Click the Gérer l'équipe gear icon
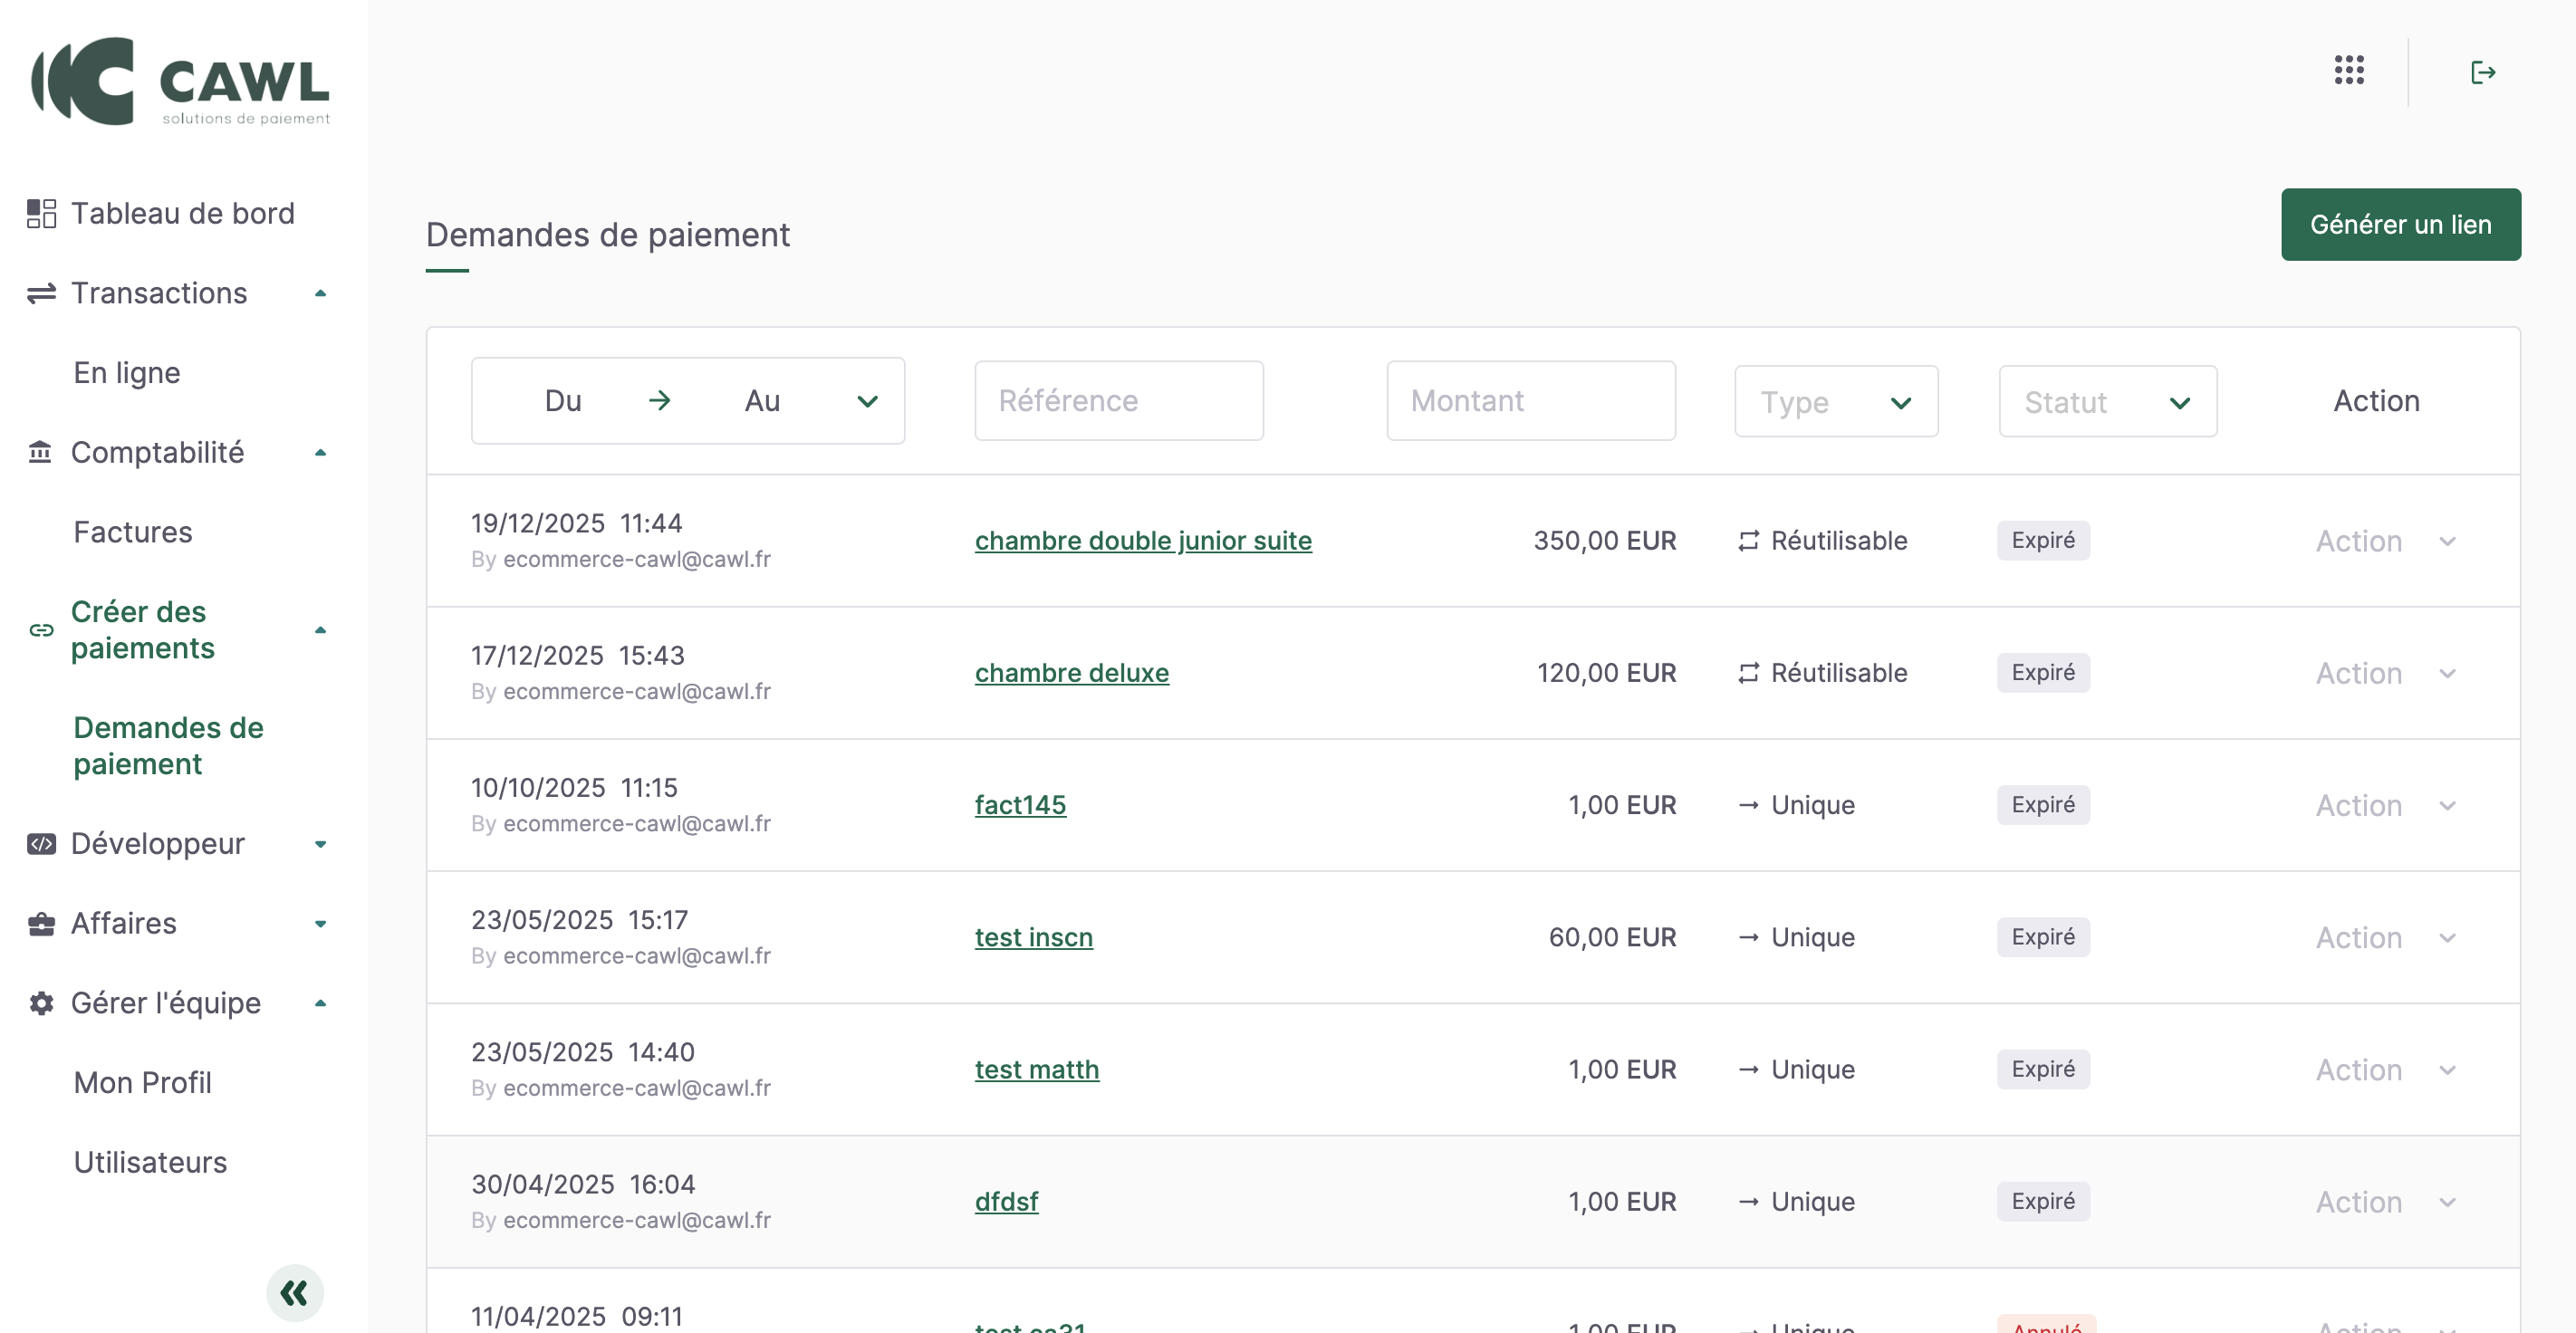The image size is (2576, 1333). pos(41,1003)
